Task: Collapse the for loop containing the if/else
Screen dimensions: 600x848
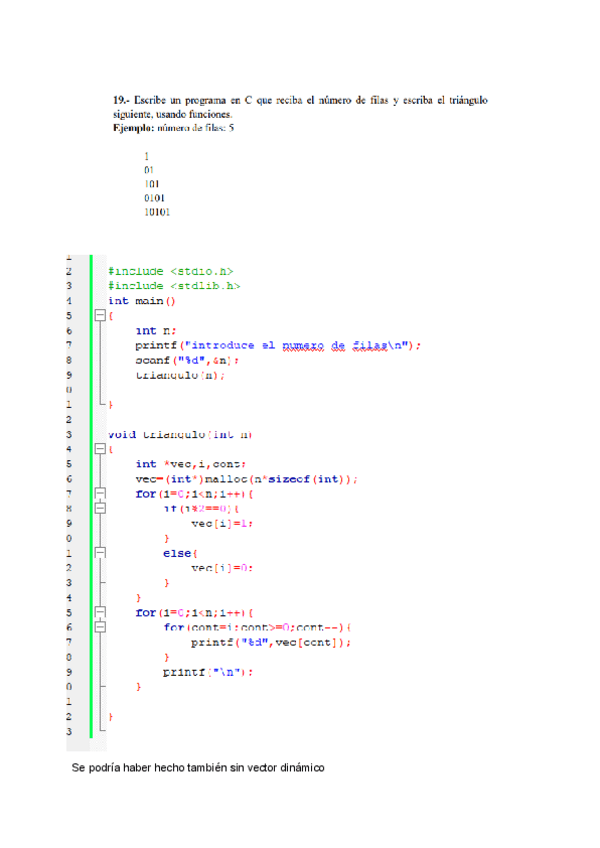Action: tap(100, 493)
